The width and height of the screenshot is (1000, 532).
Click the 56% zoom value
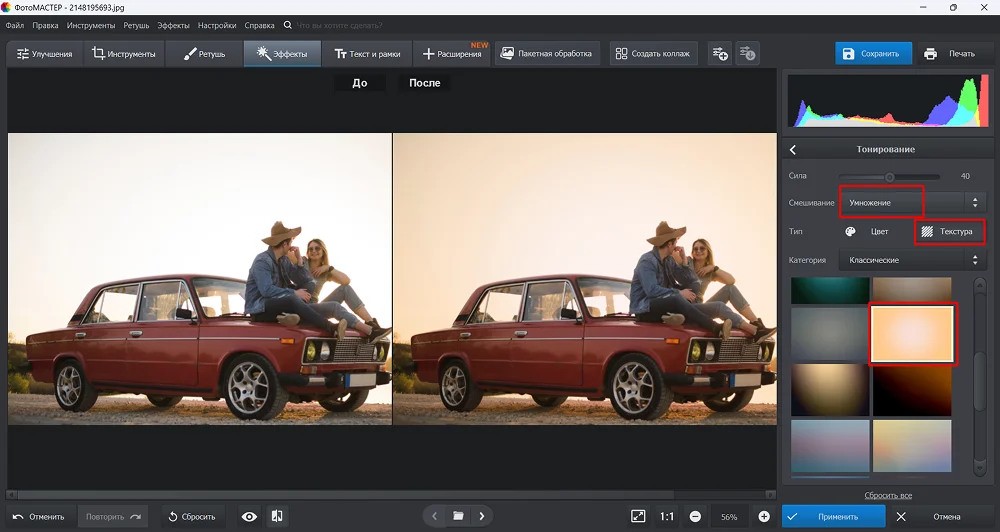tap(729, 517)
